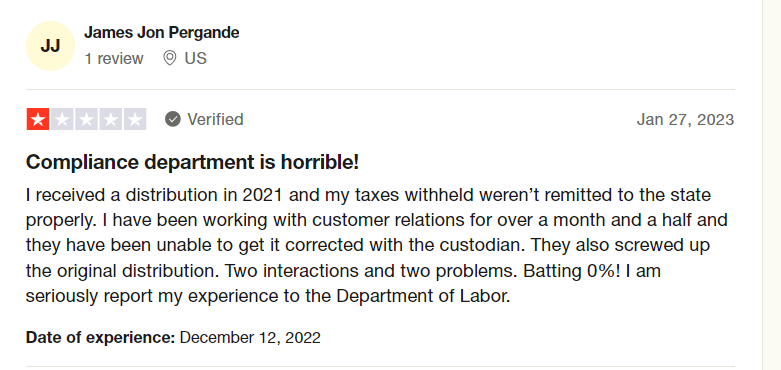Viewport: 781px width, 370px height.
Task: Click the 'Date of experience:' label
Action: 101,338
